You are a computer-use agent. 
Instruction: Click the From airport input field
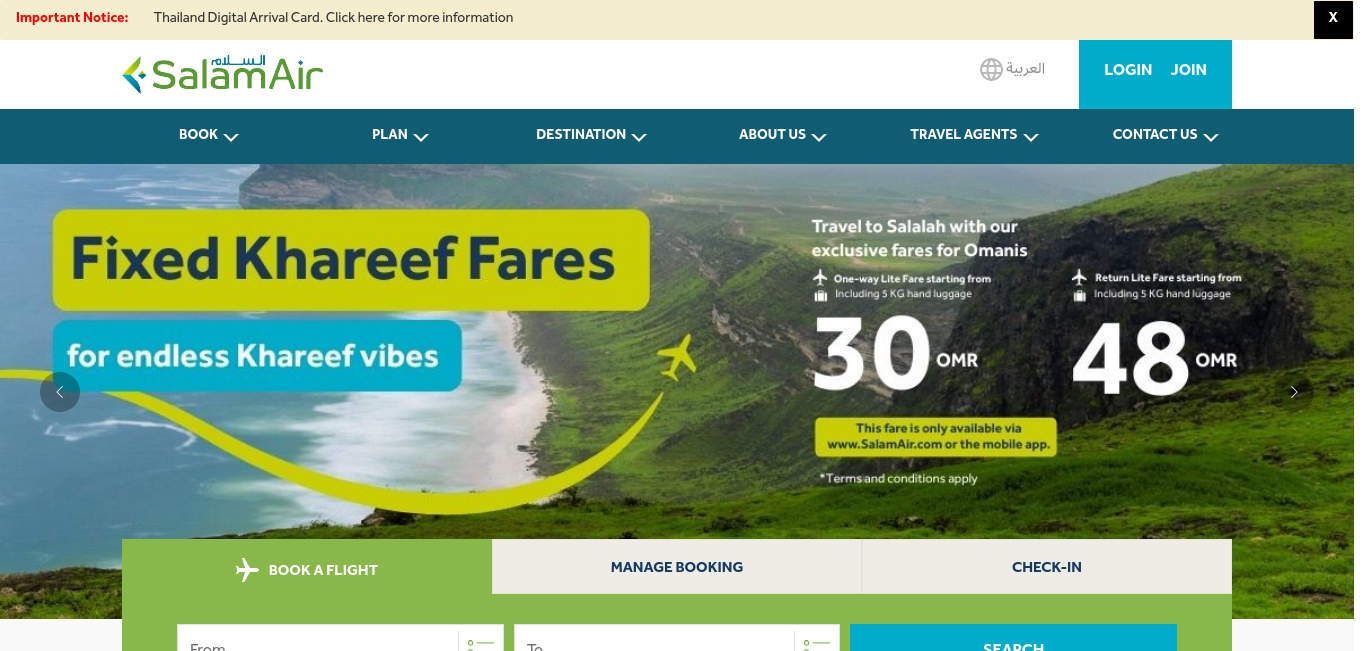318,638
